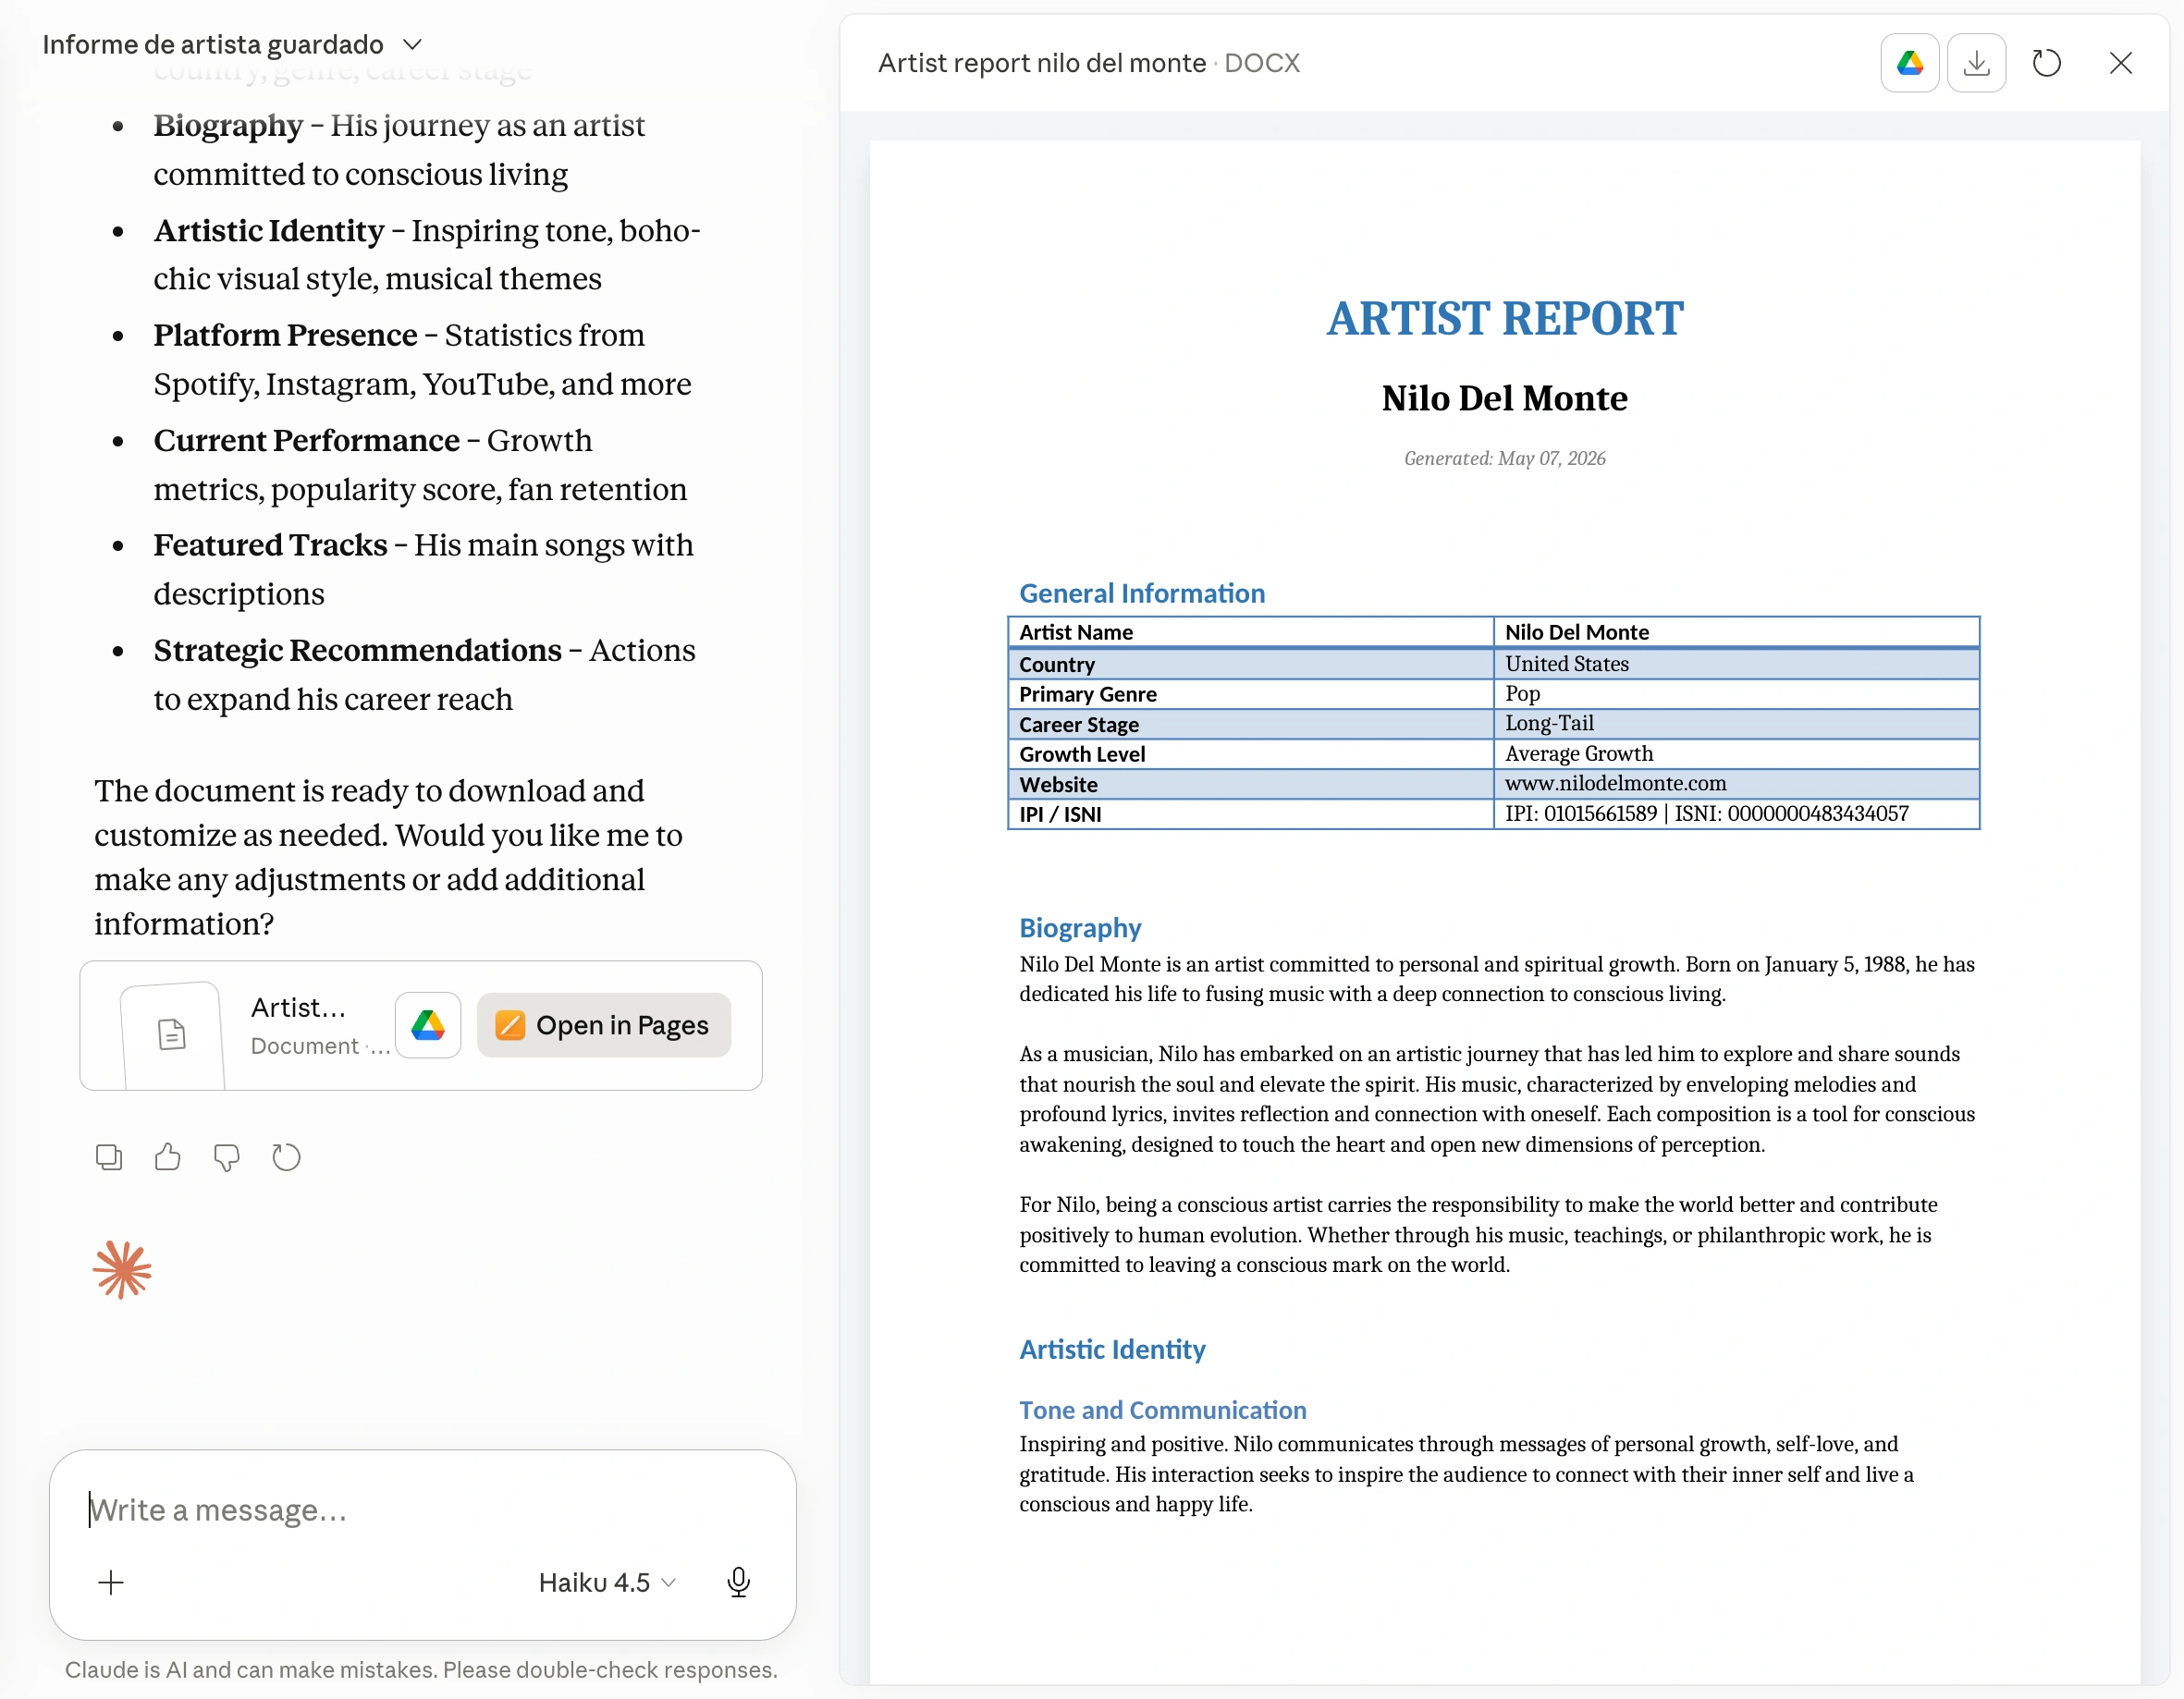Screen dimensions: 2184x1699
Task: Click the Google Drive icon in the file card
Action: (x=428, y=1025)
